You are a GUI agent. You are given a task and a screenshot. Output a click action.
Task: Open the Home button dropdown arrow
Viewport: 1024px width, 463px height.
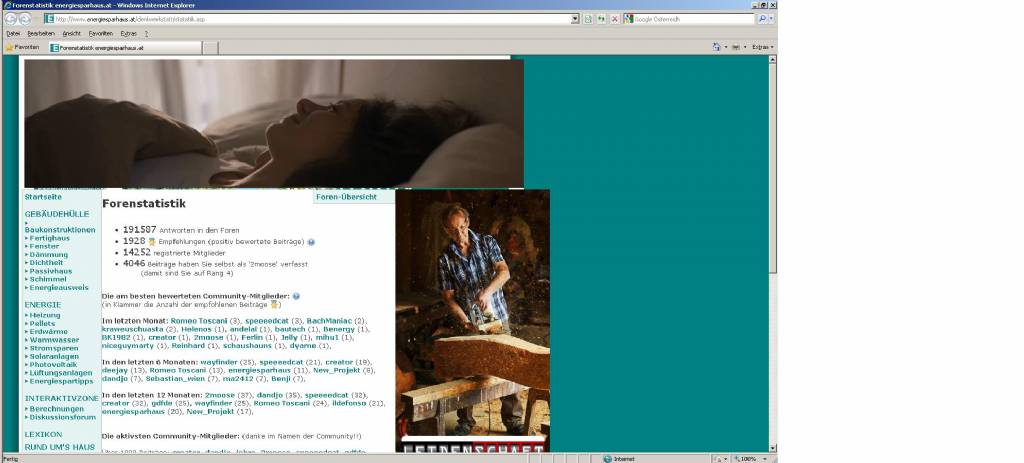pyautogui.click(x=725, y=47)
